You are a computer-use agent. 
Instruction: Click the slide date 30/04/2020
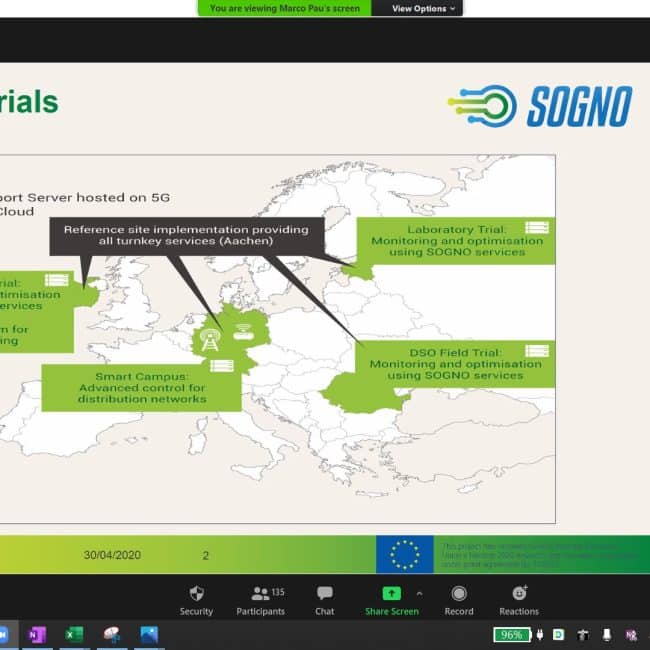pos(112,555)
